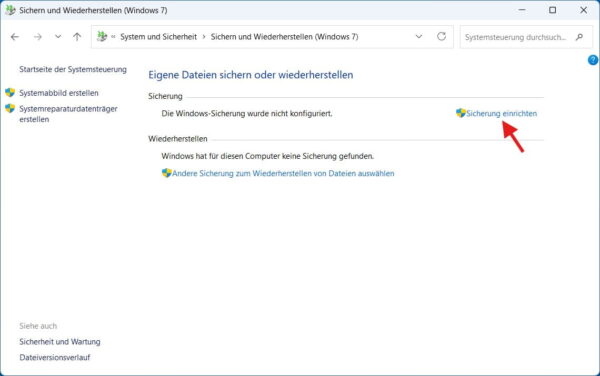Minimize the Sichern und Wiederherstellen window
This screenshot has width=600, height=376.
point(522,10)
